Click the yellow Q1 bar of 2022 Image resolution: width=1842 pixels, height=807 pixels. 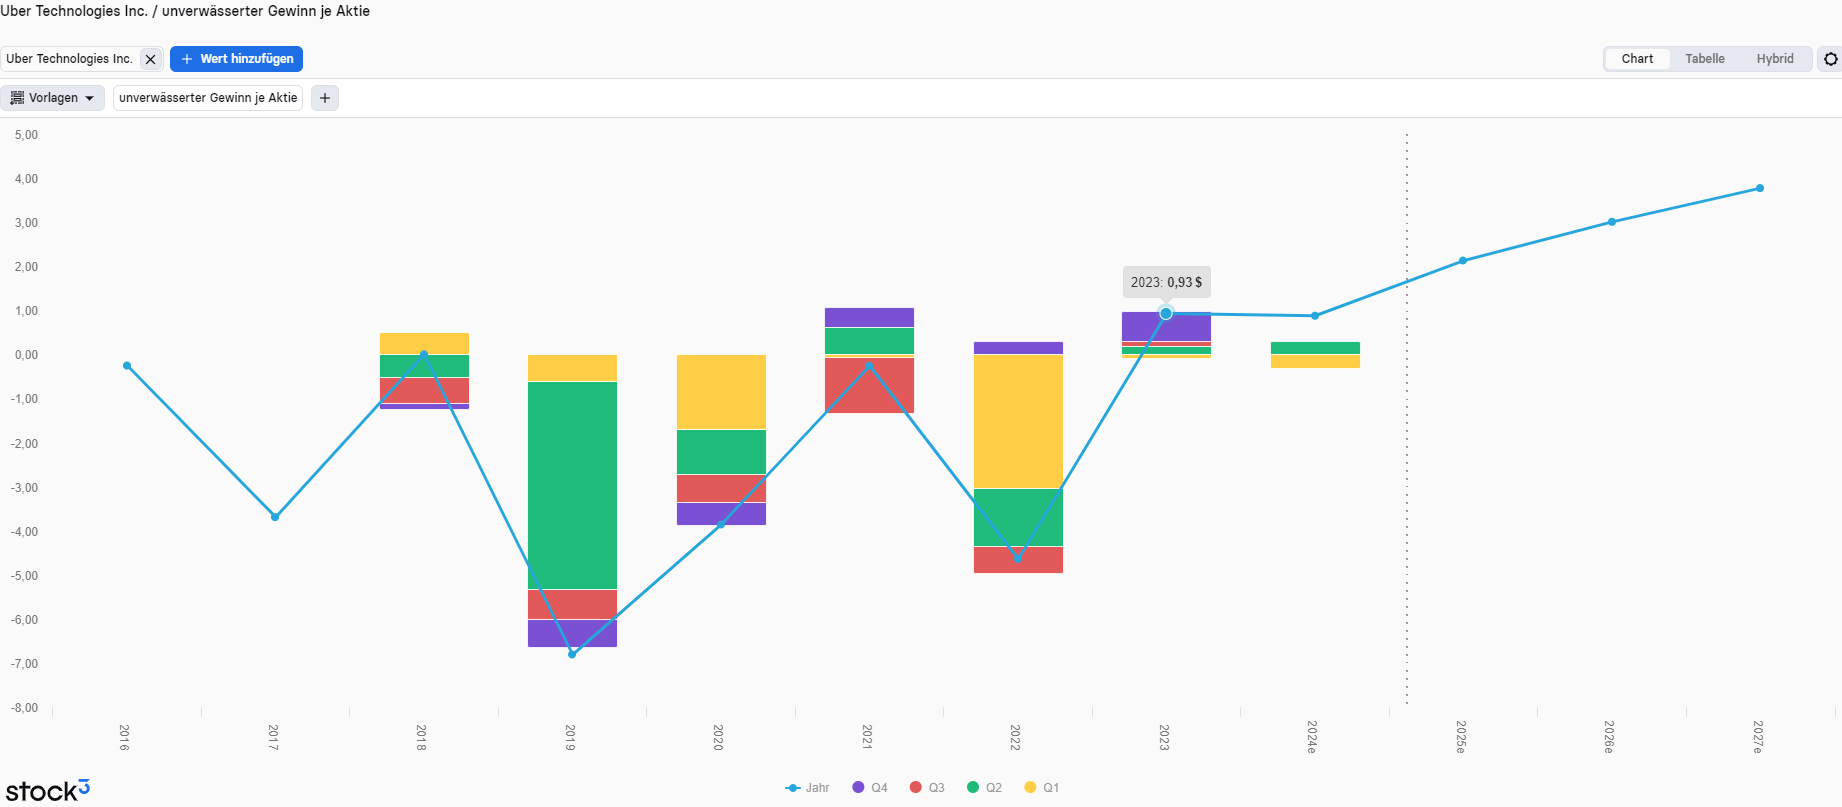tap(1018, 421)
